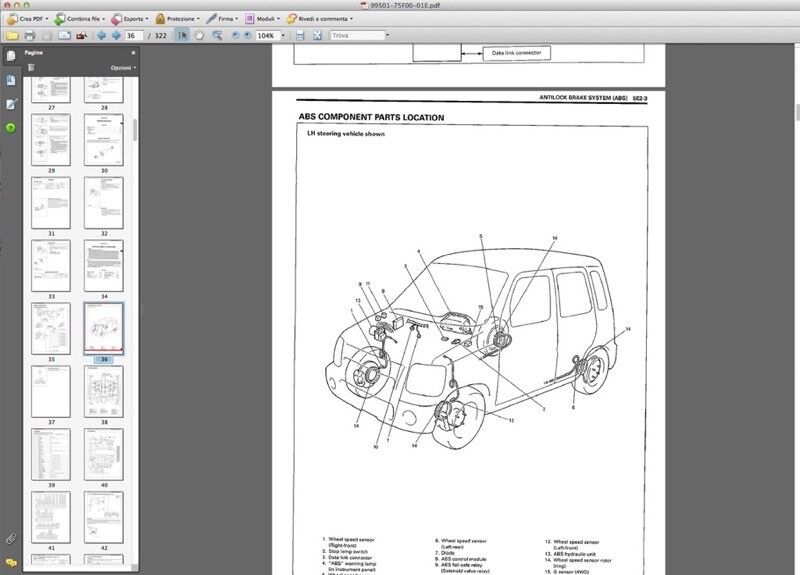Click the email envelope icon
The image size is (800, 575).
coord(66,35)
